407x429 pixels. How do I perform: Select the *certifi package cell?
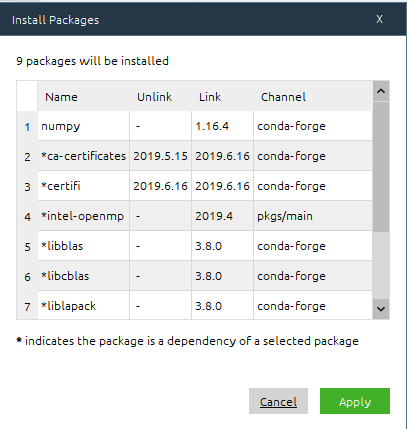[83, 186]
